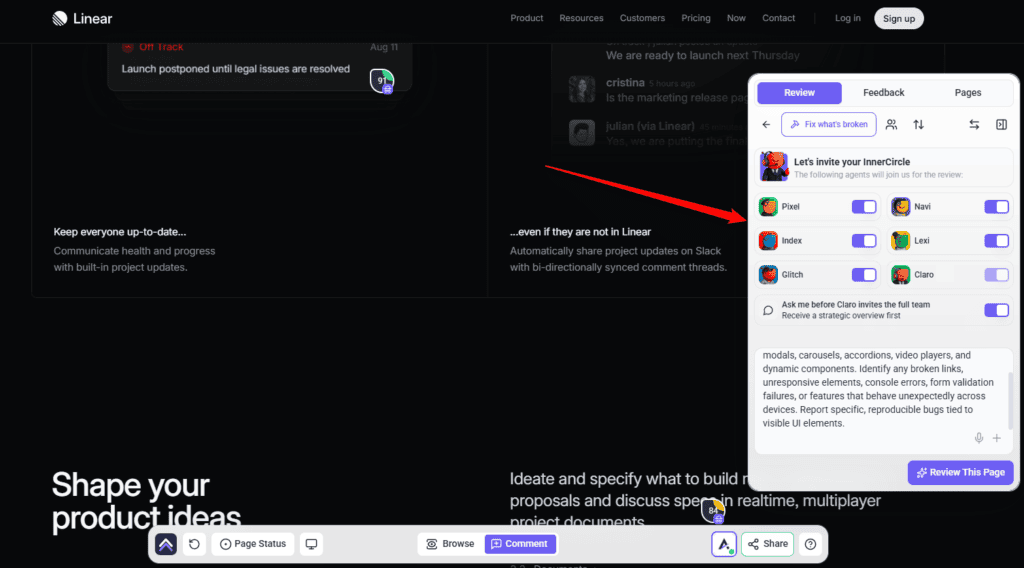Click the Pixel agent avatar
This screenshot has width=1024, height=568.
768,207
